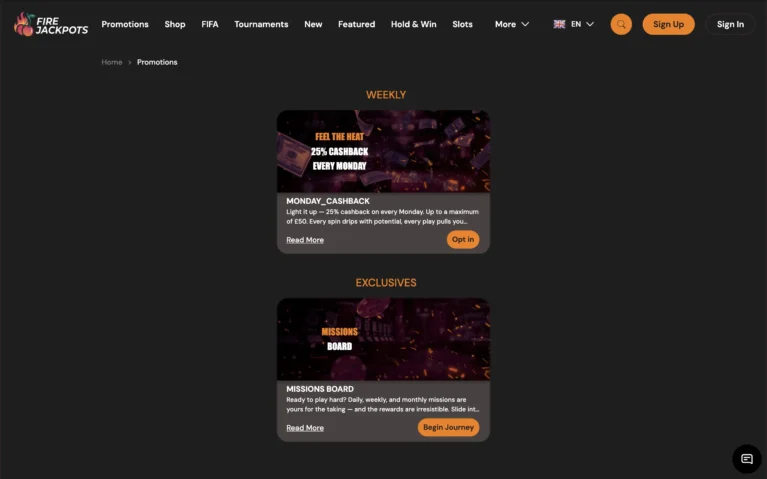
Task: Expand the More menu chevron
Action: pyautogui.click(x=525, y=24)
